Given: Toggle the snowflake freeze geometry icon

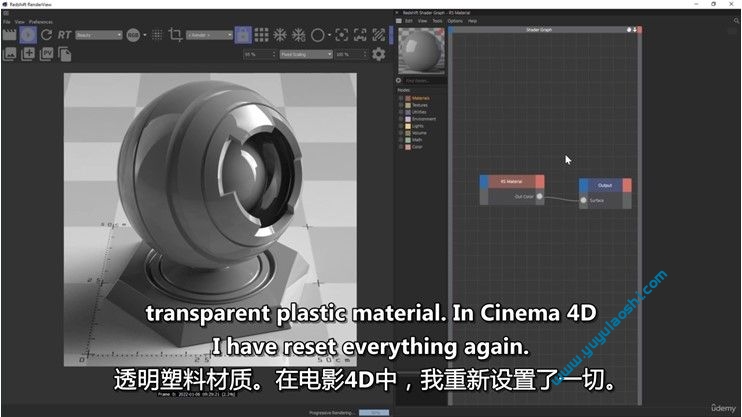Looking at the screenshot, I should 299,35.
